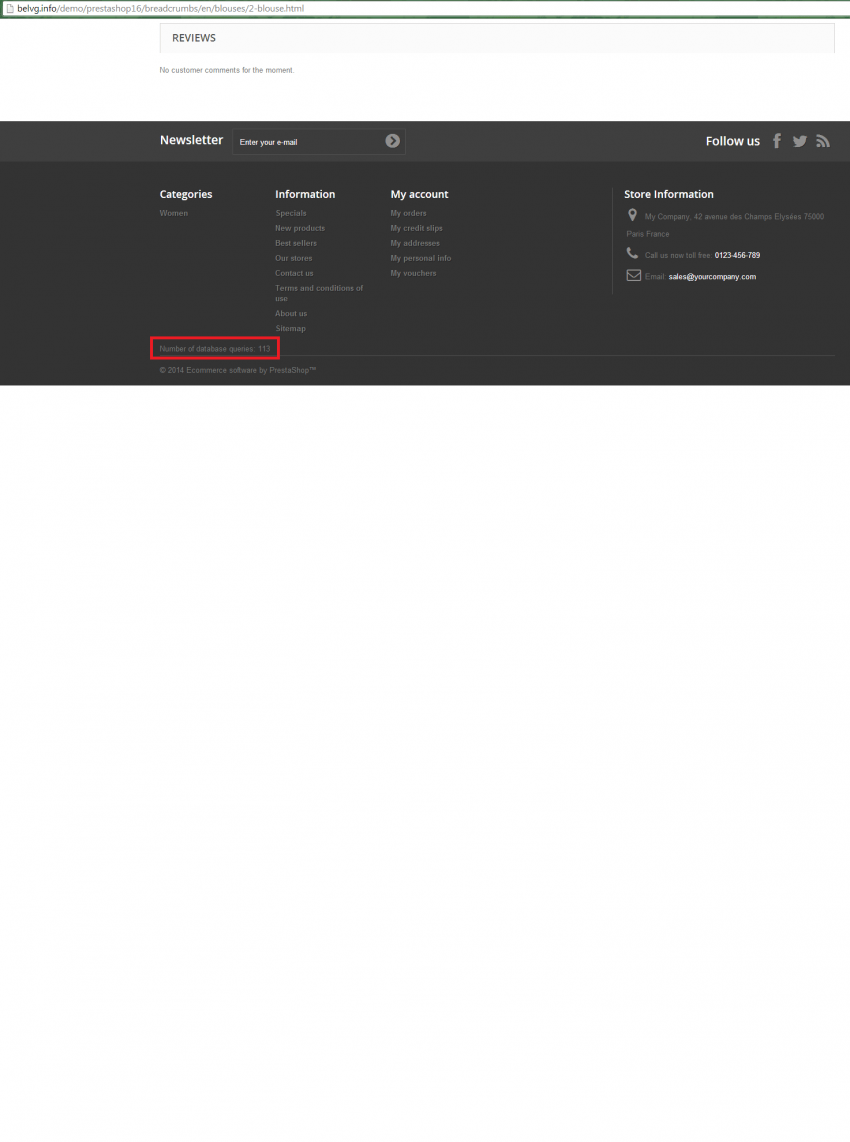Viewport: 850px width, 1142px height.
Task: Open My addresses link
Action: click(x=415, y=243)
